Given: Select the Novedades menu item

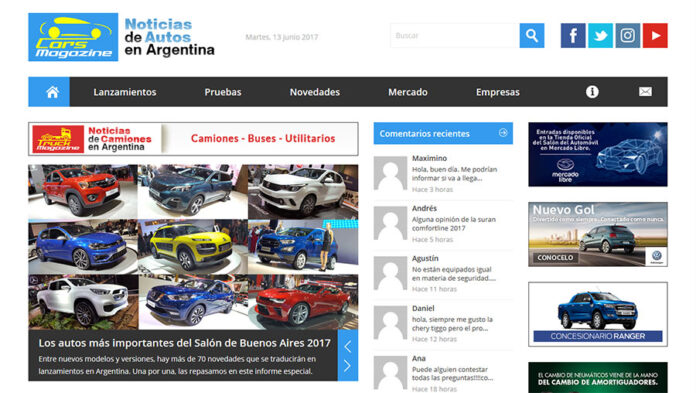Looking at the screenshot, I should 315,92.
